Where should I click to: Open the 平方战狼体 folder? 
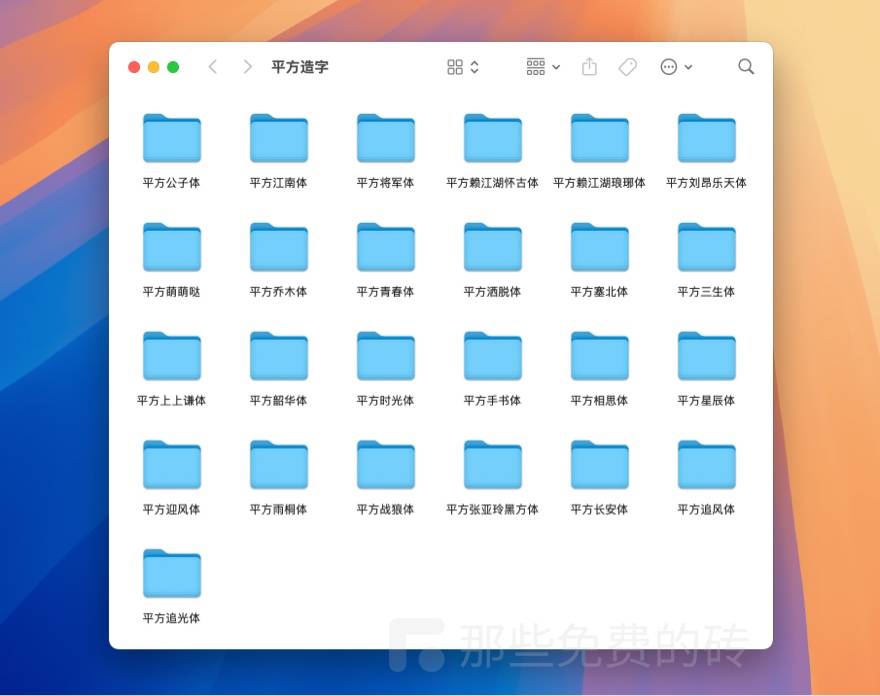[385, 464]
